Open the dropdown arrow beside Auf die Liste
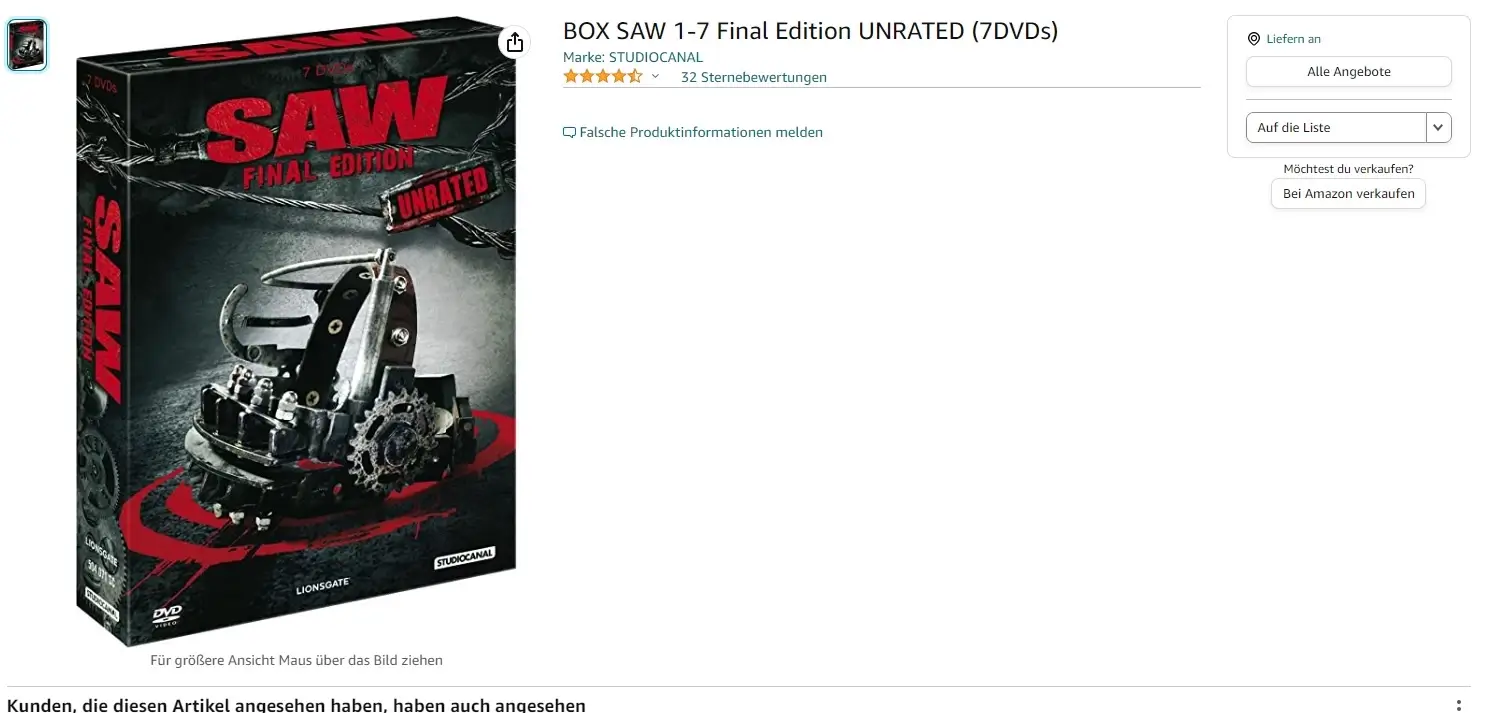Image resolution: width=1502 pixels, height=713 pixels. (x=1438, y=127)
